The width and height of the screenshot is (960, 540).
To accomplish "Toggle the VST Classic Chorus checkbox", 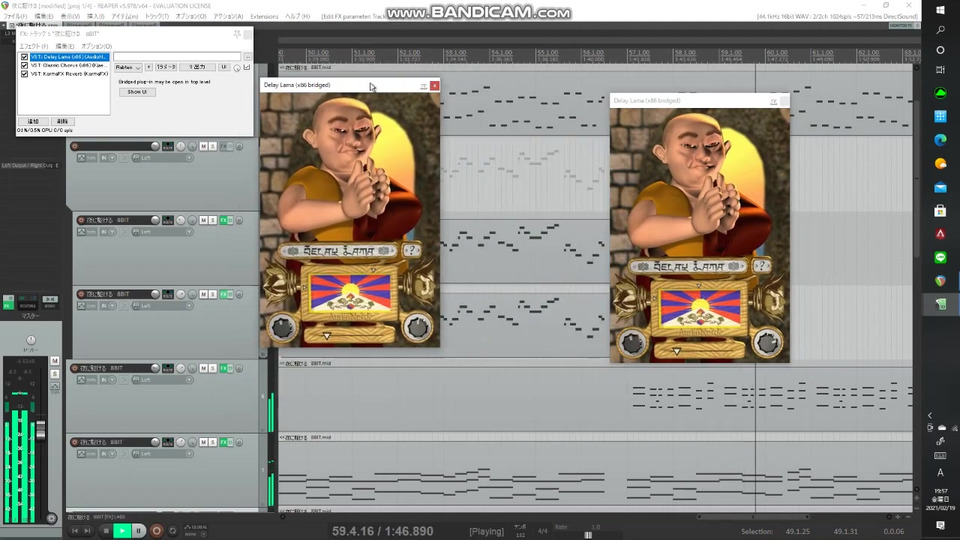I will [24, 65].
